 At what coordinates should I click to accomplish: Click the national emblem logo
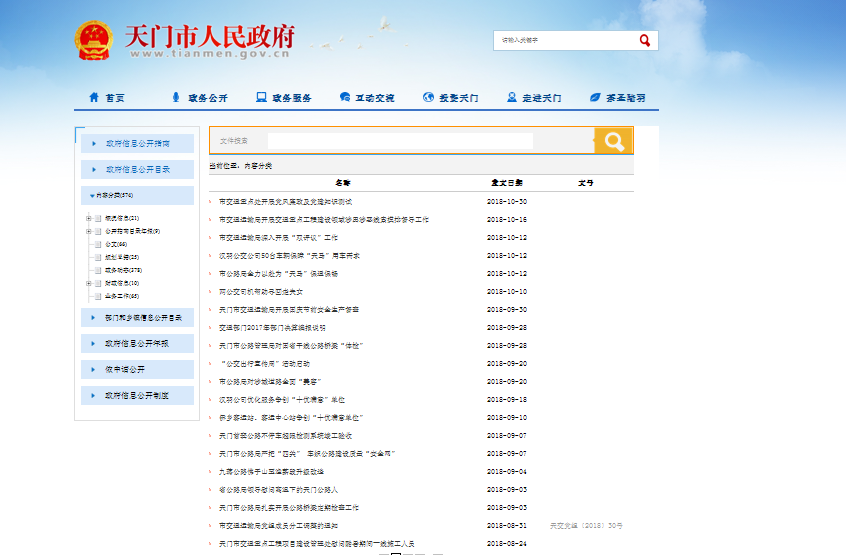[x=95, y=41]
